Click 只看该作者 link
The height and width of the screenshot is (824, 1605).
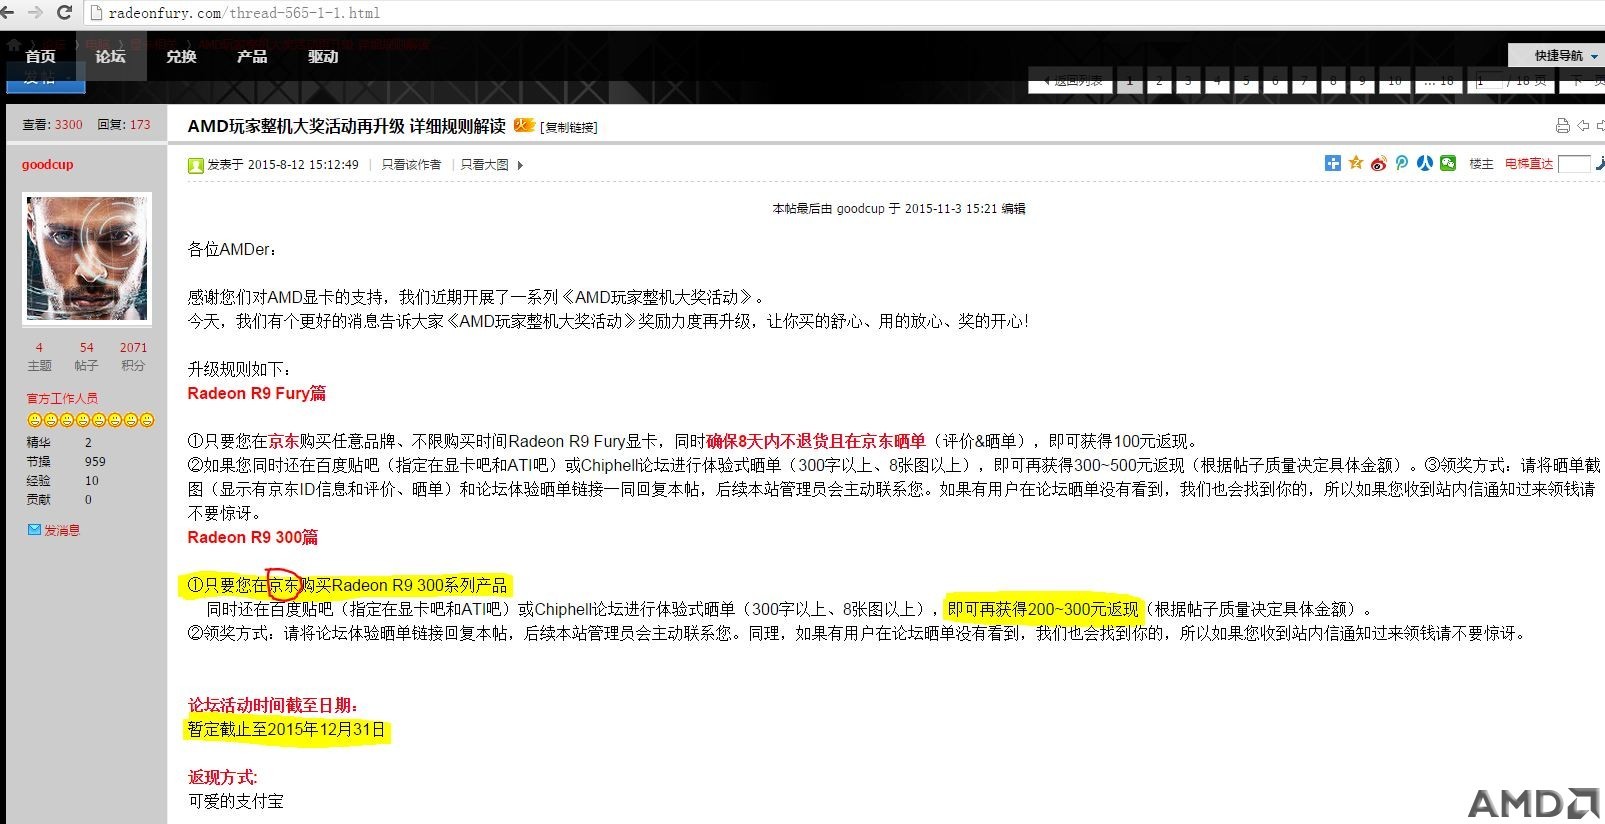pyautogui.click(x=411, y=165)
